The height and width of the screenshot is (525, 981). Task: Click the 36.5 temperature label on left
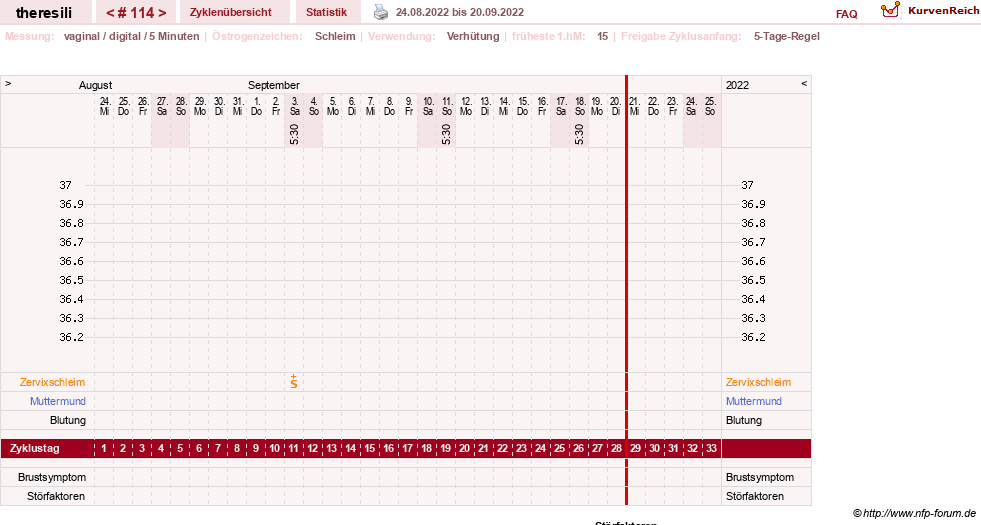[x=71, y=280]
